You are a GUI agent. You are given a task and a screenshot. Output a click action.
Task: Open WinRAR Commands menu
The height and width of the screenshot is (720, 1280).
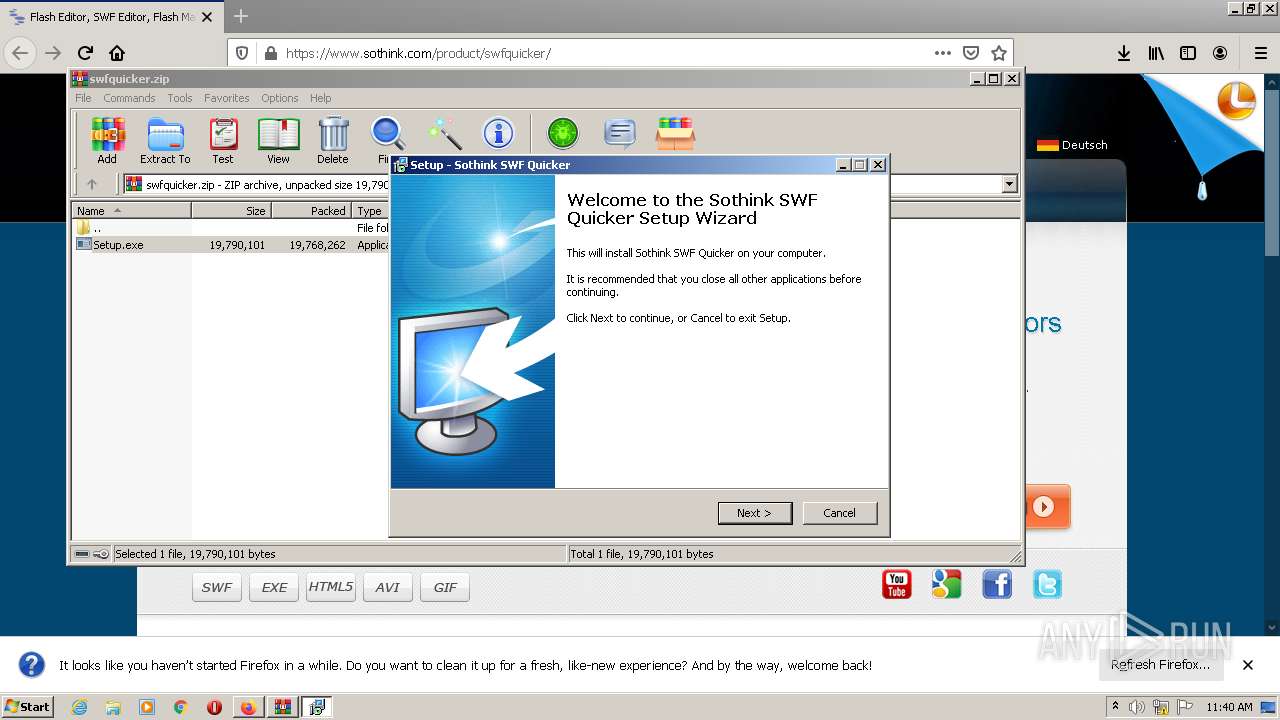(129, 98)
